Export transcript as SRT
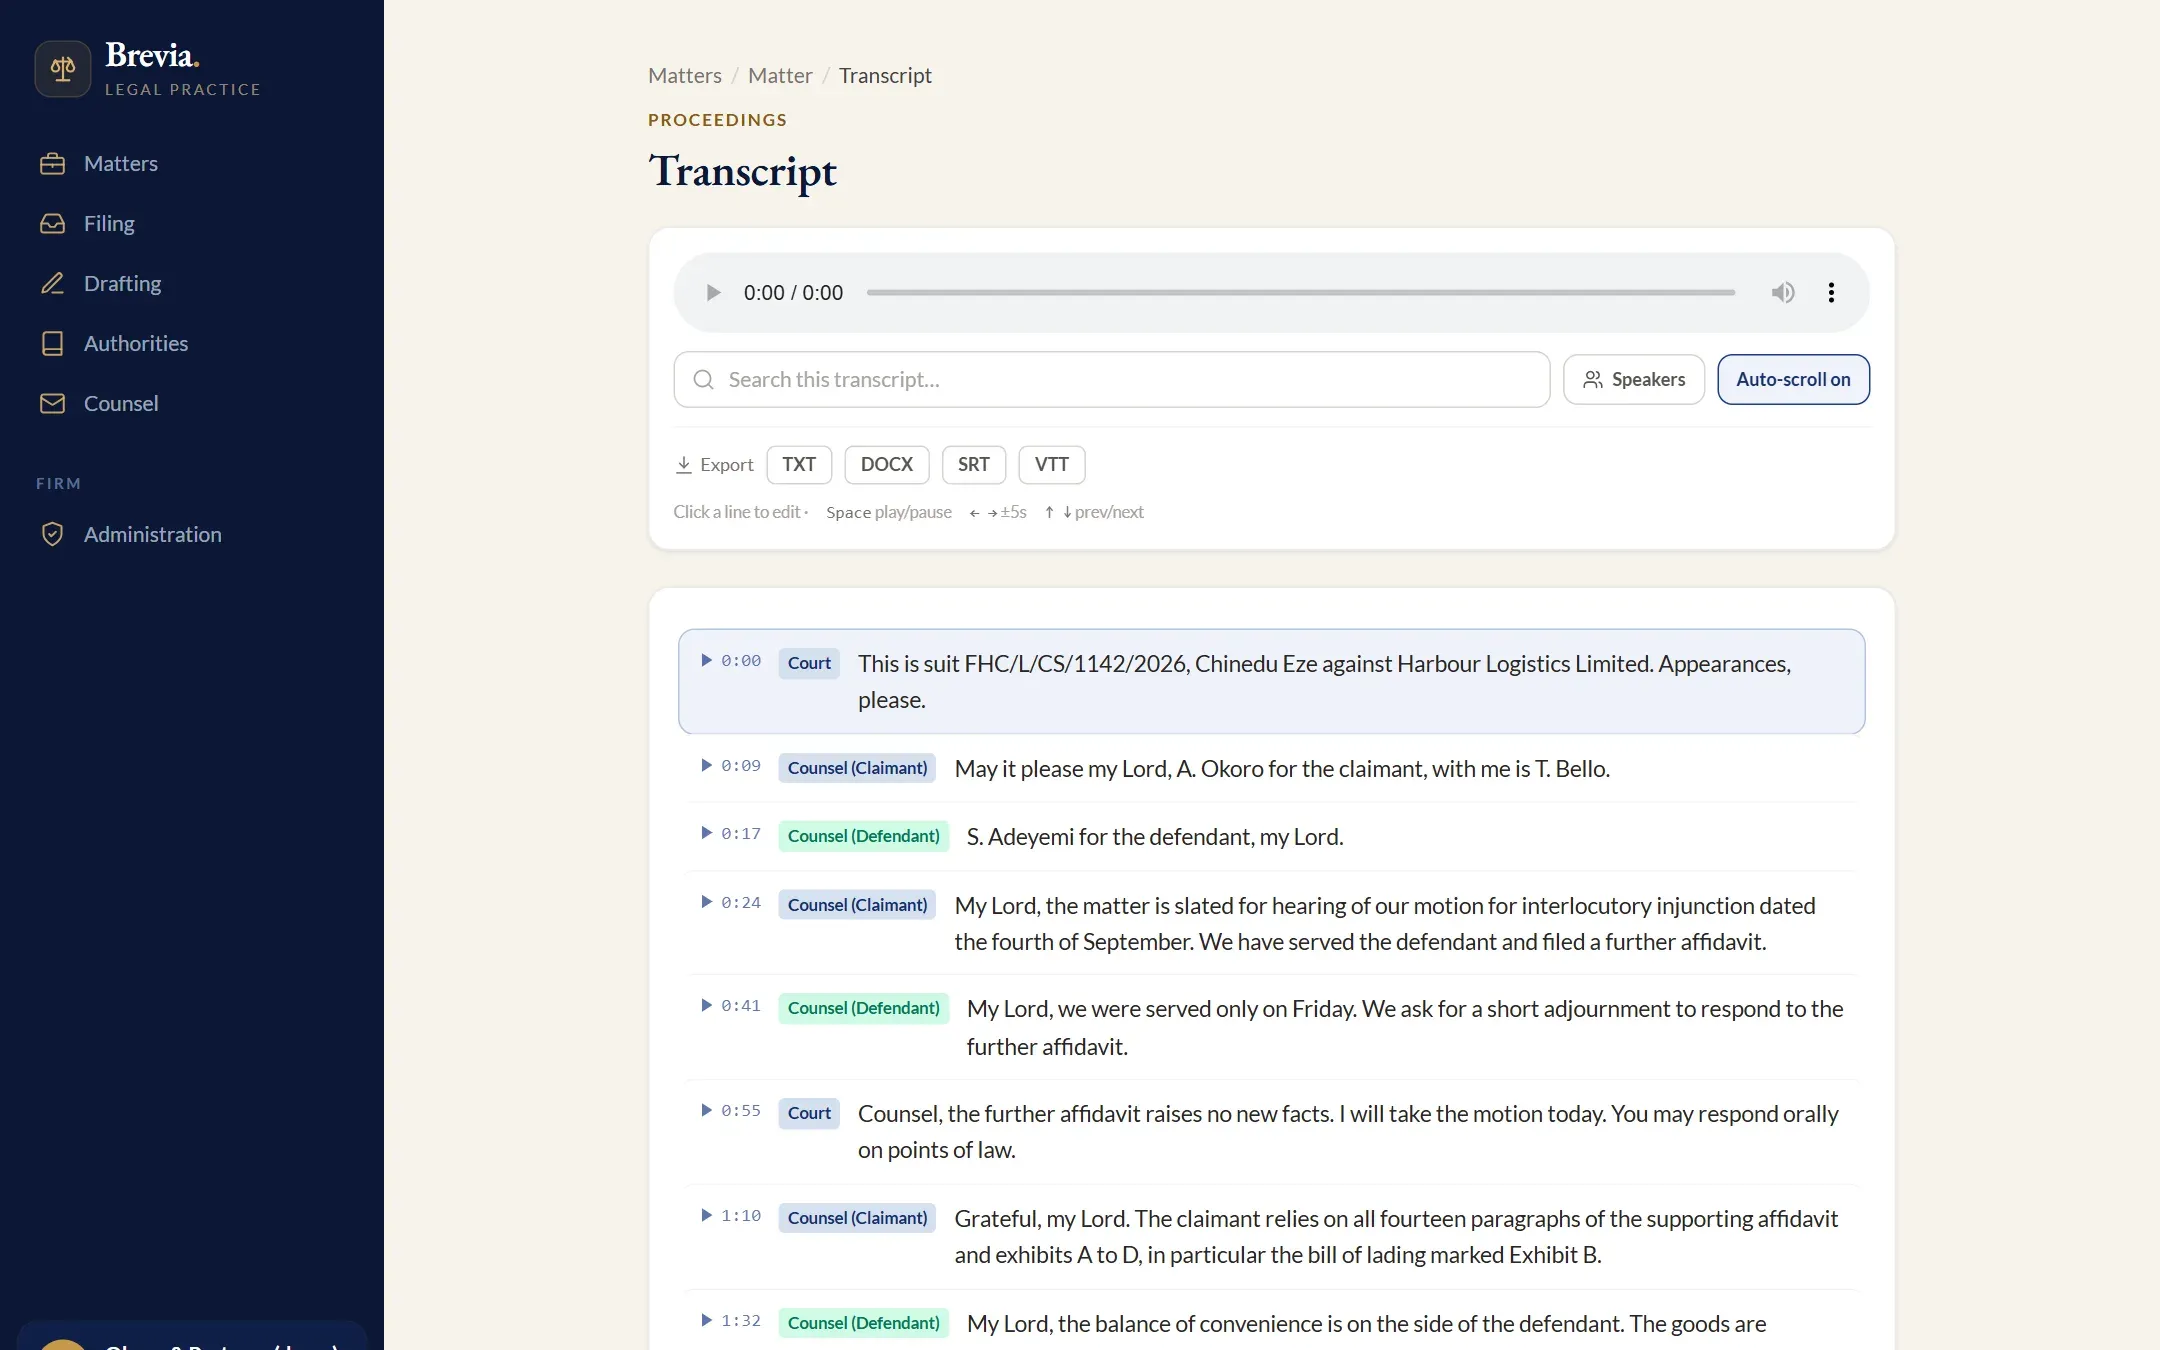The image size is (2160, 1350). point(974,465)
